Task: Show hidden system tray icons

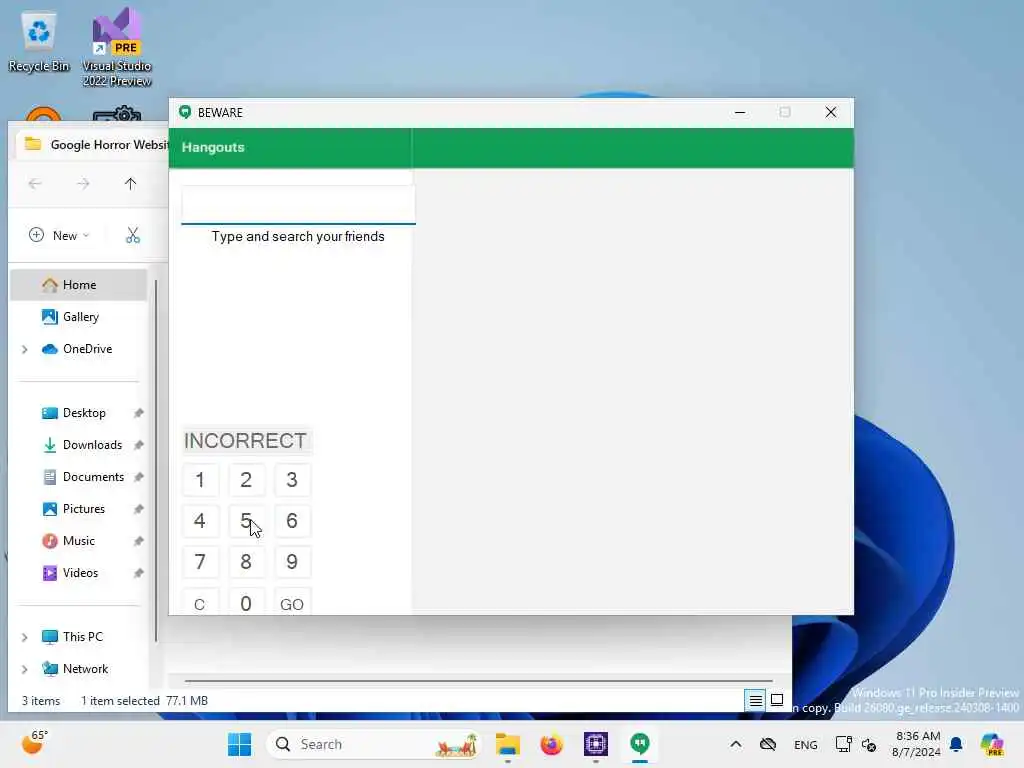Action: tap(735, 744)
